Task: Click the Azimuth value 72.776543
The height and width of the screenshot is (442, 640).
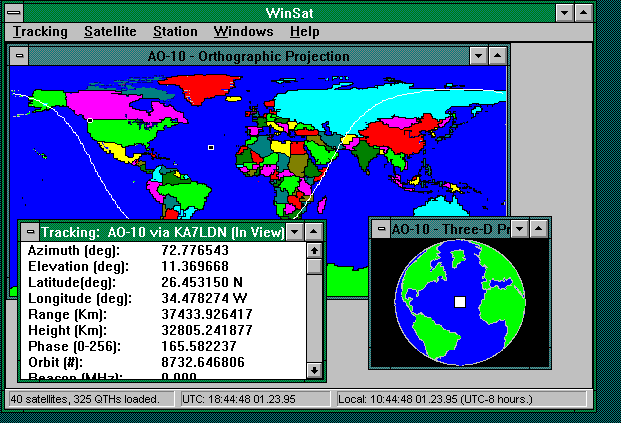Action: point(195,250)
